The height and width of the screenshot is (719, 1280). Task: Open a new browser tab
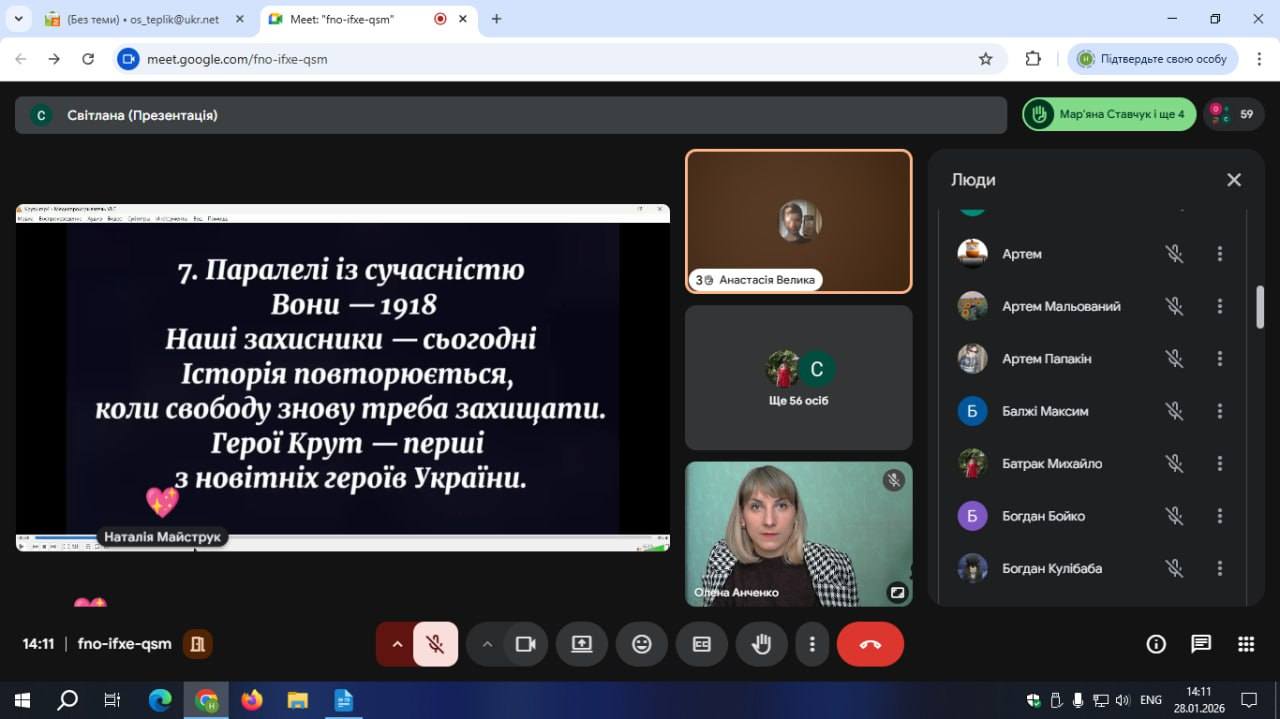point(497,19)
